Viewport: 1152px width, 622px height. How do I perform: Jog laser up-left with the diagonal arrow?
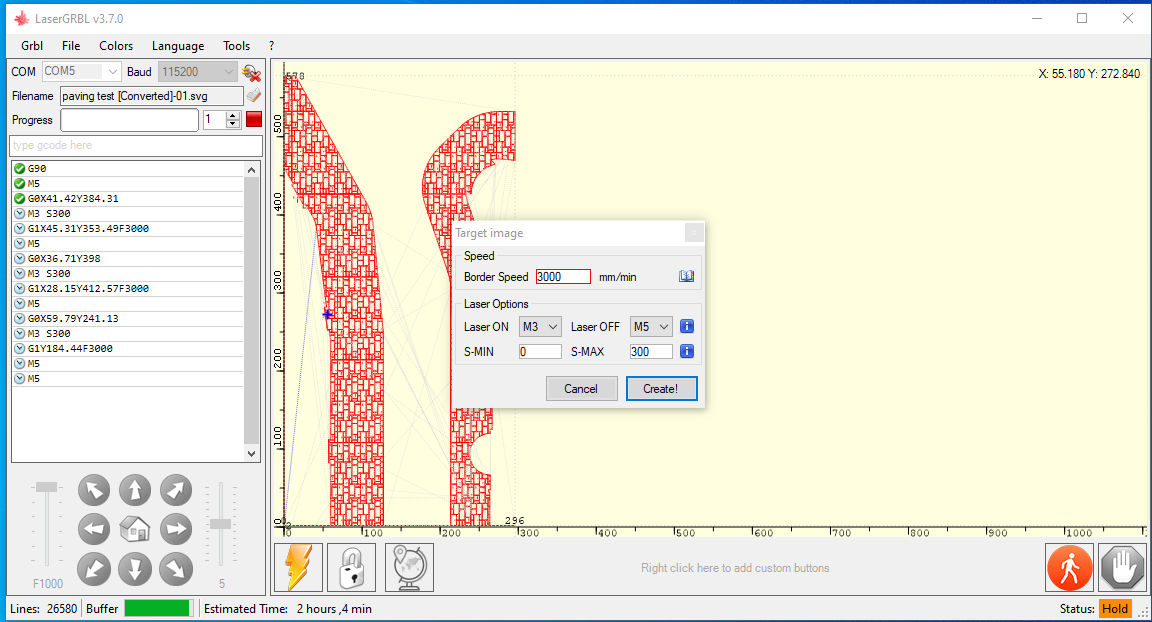(94, 491)
